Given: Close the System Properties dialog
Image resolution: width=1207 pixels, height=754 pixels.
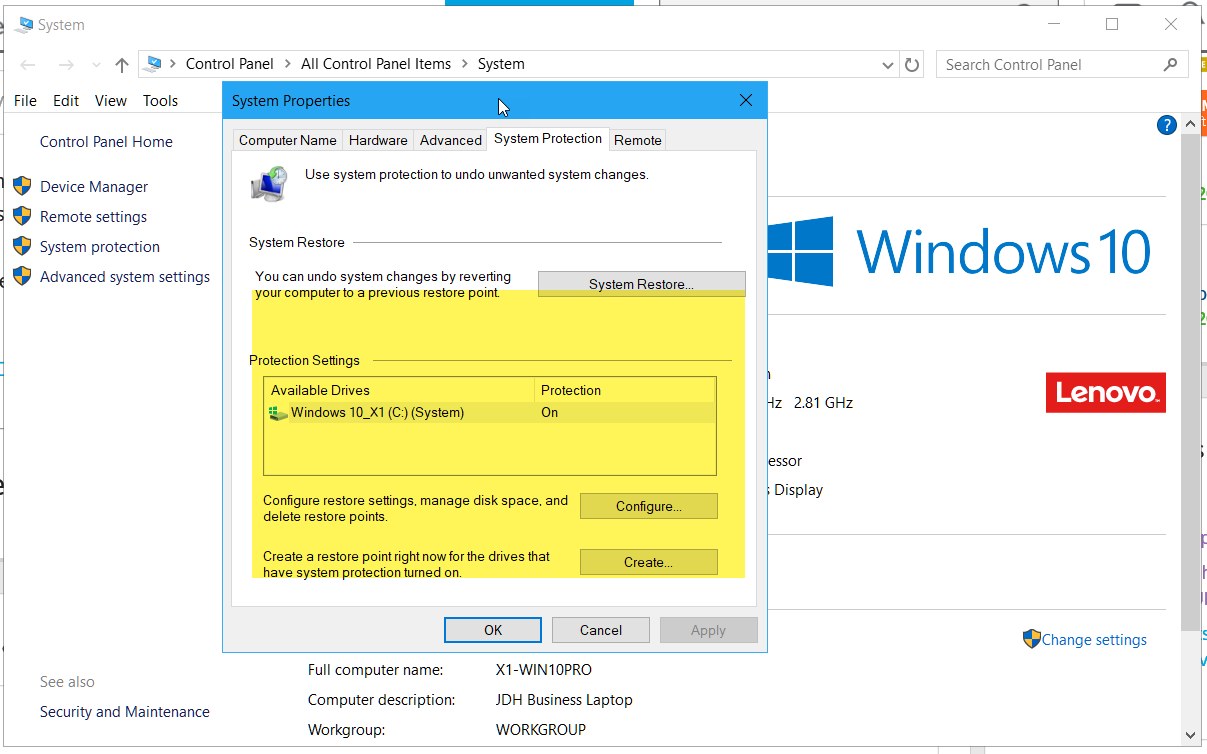Looking at the screenshot, I should coord(745,101).
